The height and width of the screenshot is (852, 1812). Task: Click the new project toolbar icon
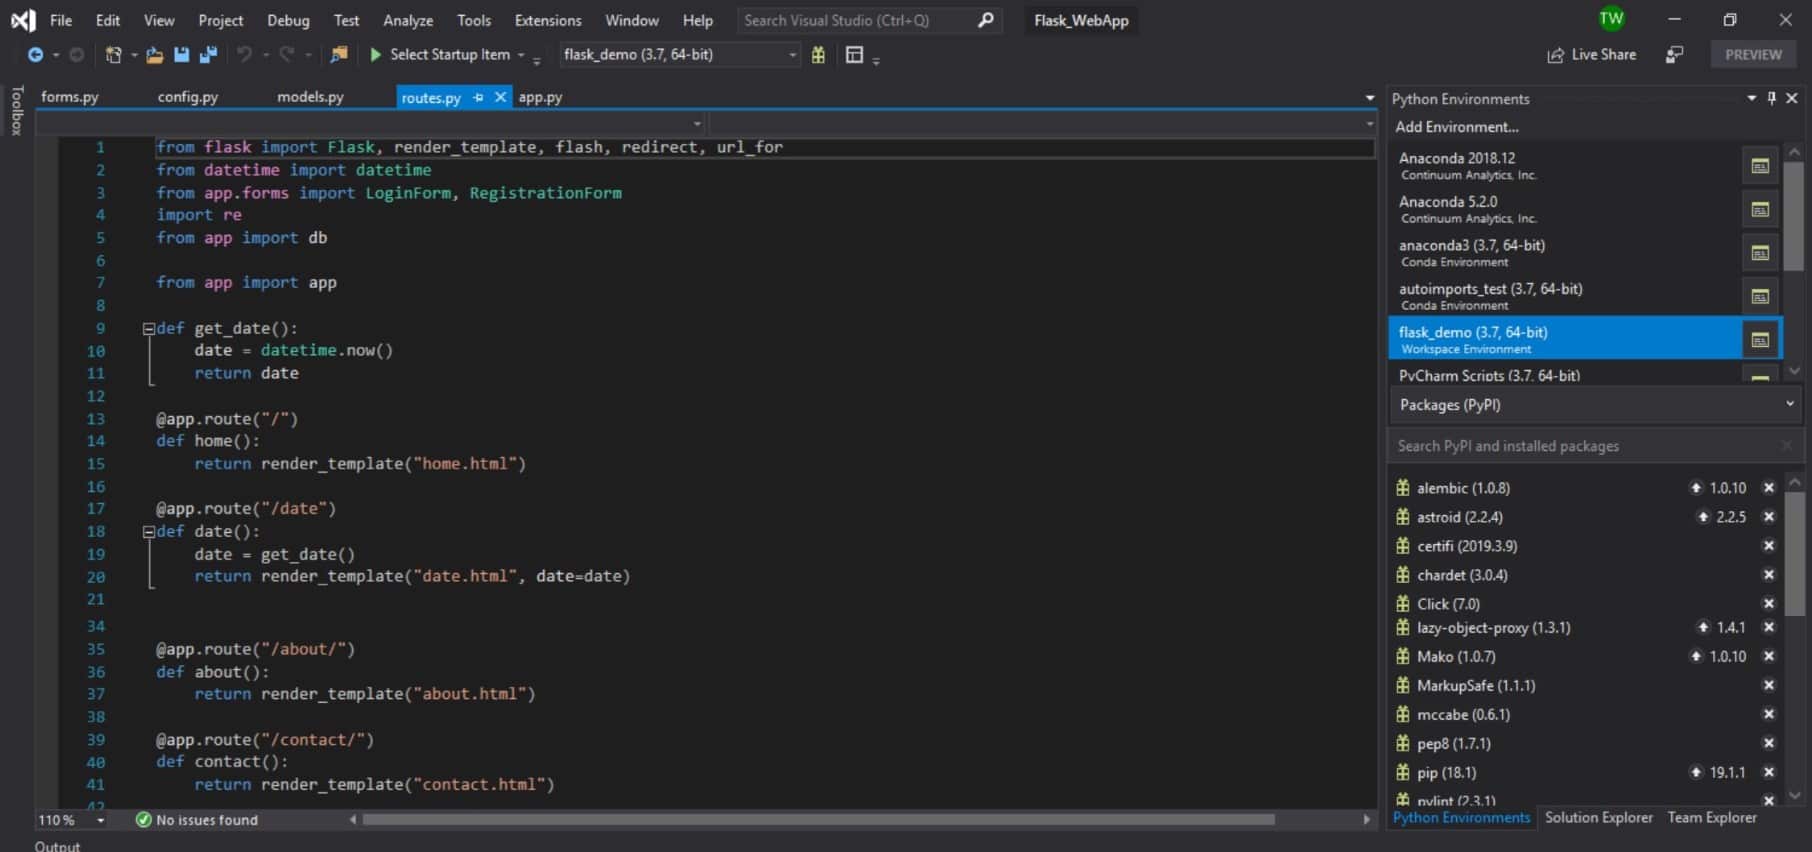click(113, 55)
